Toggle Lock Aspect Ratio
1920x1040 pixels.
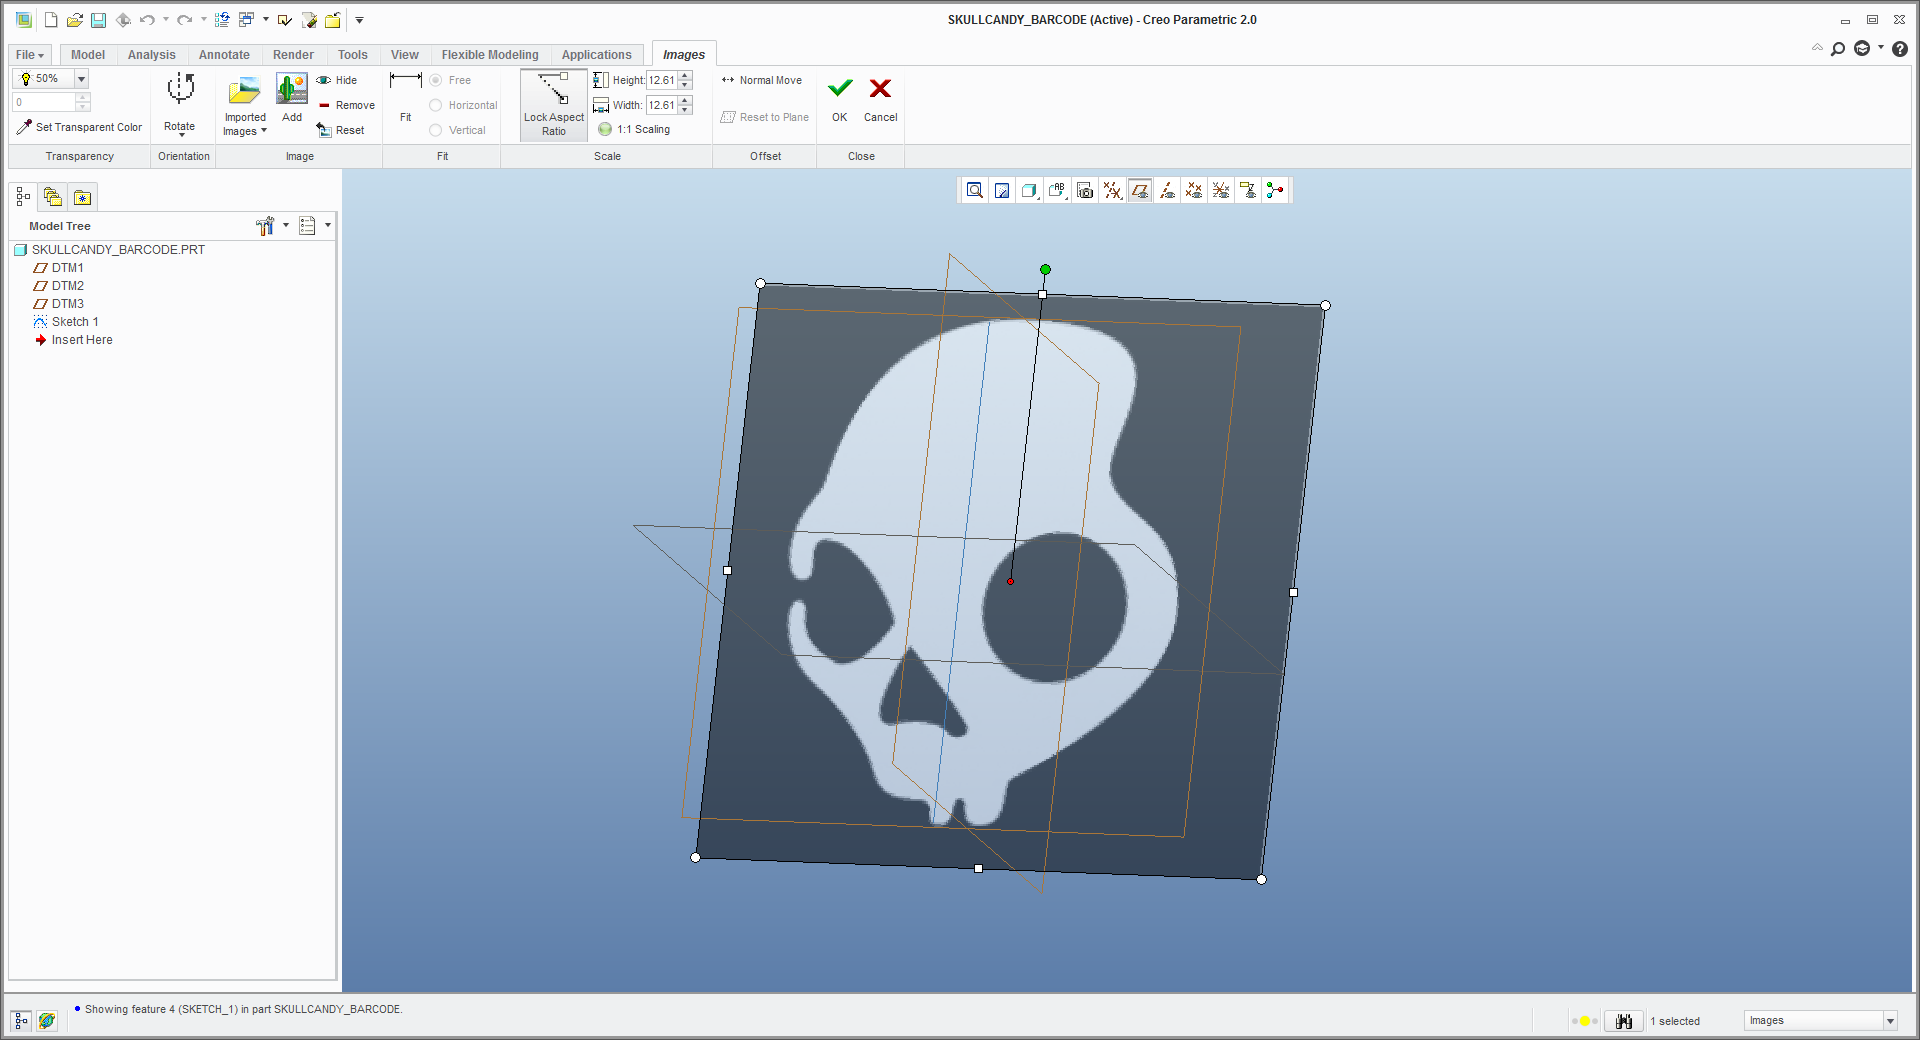tap(553, 104)
